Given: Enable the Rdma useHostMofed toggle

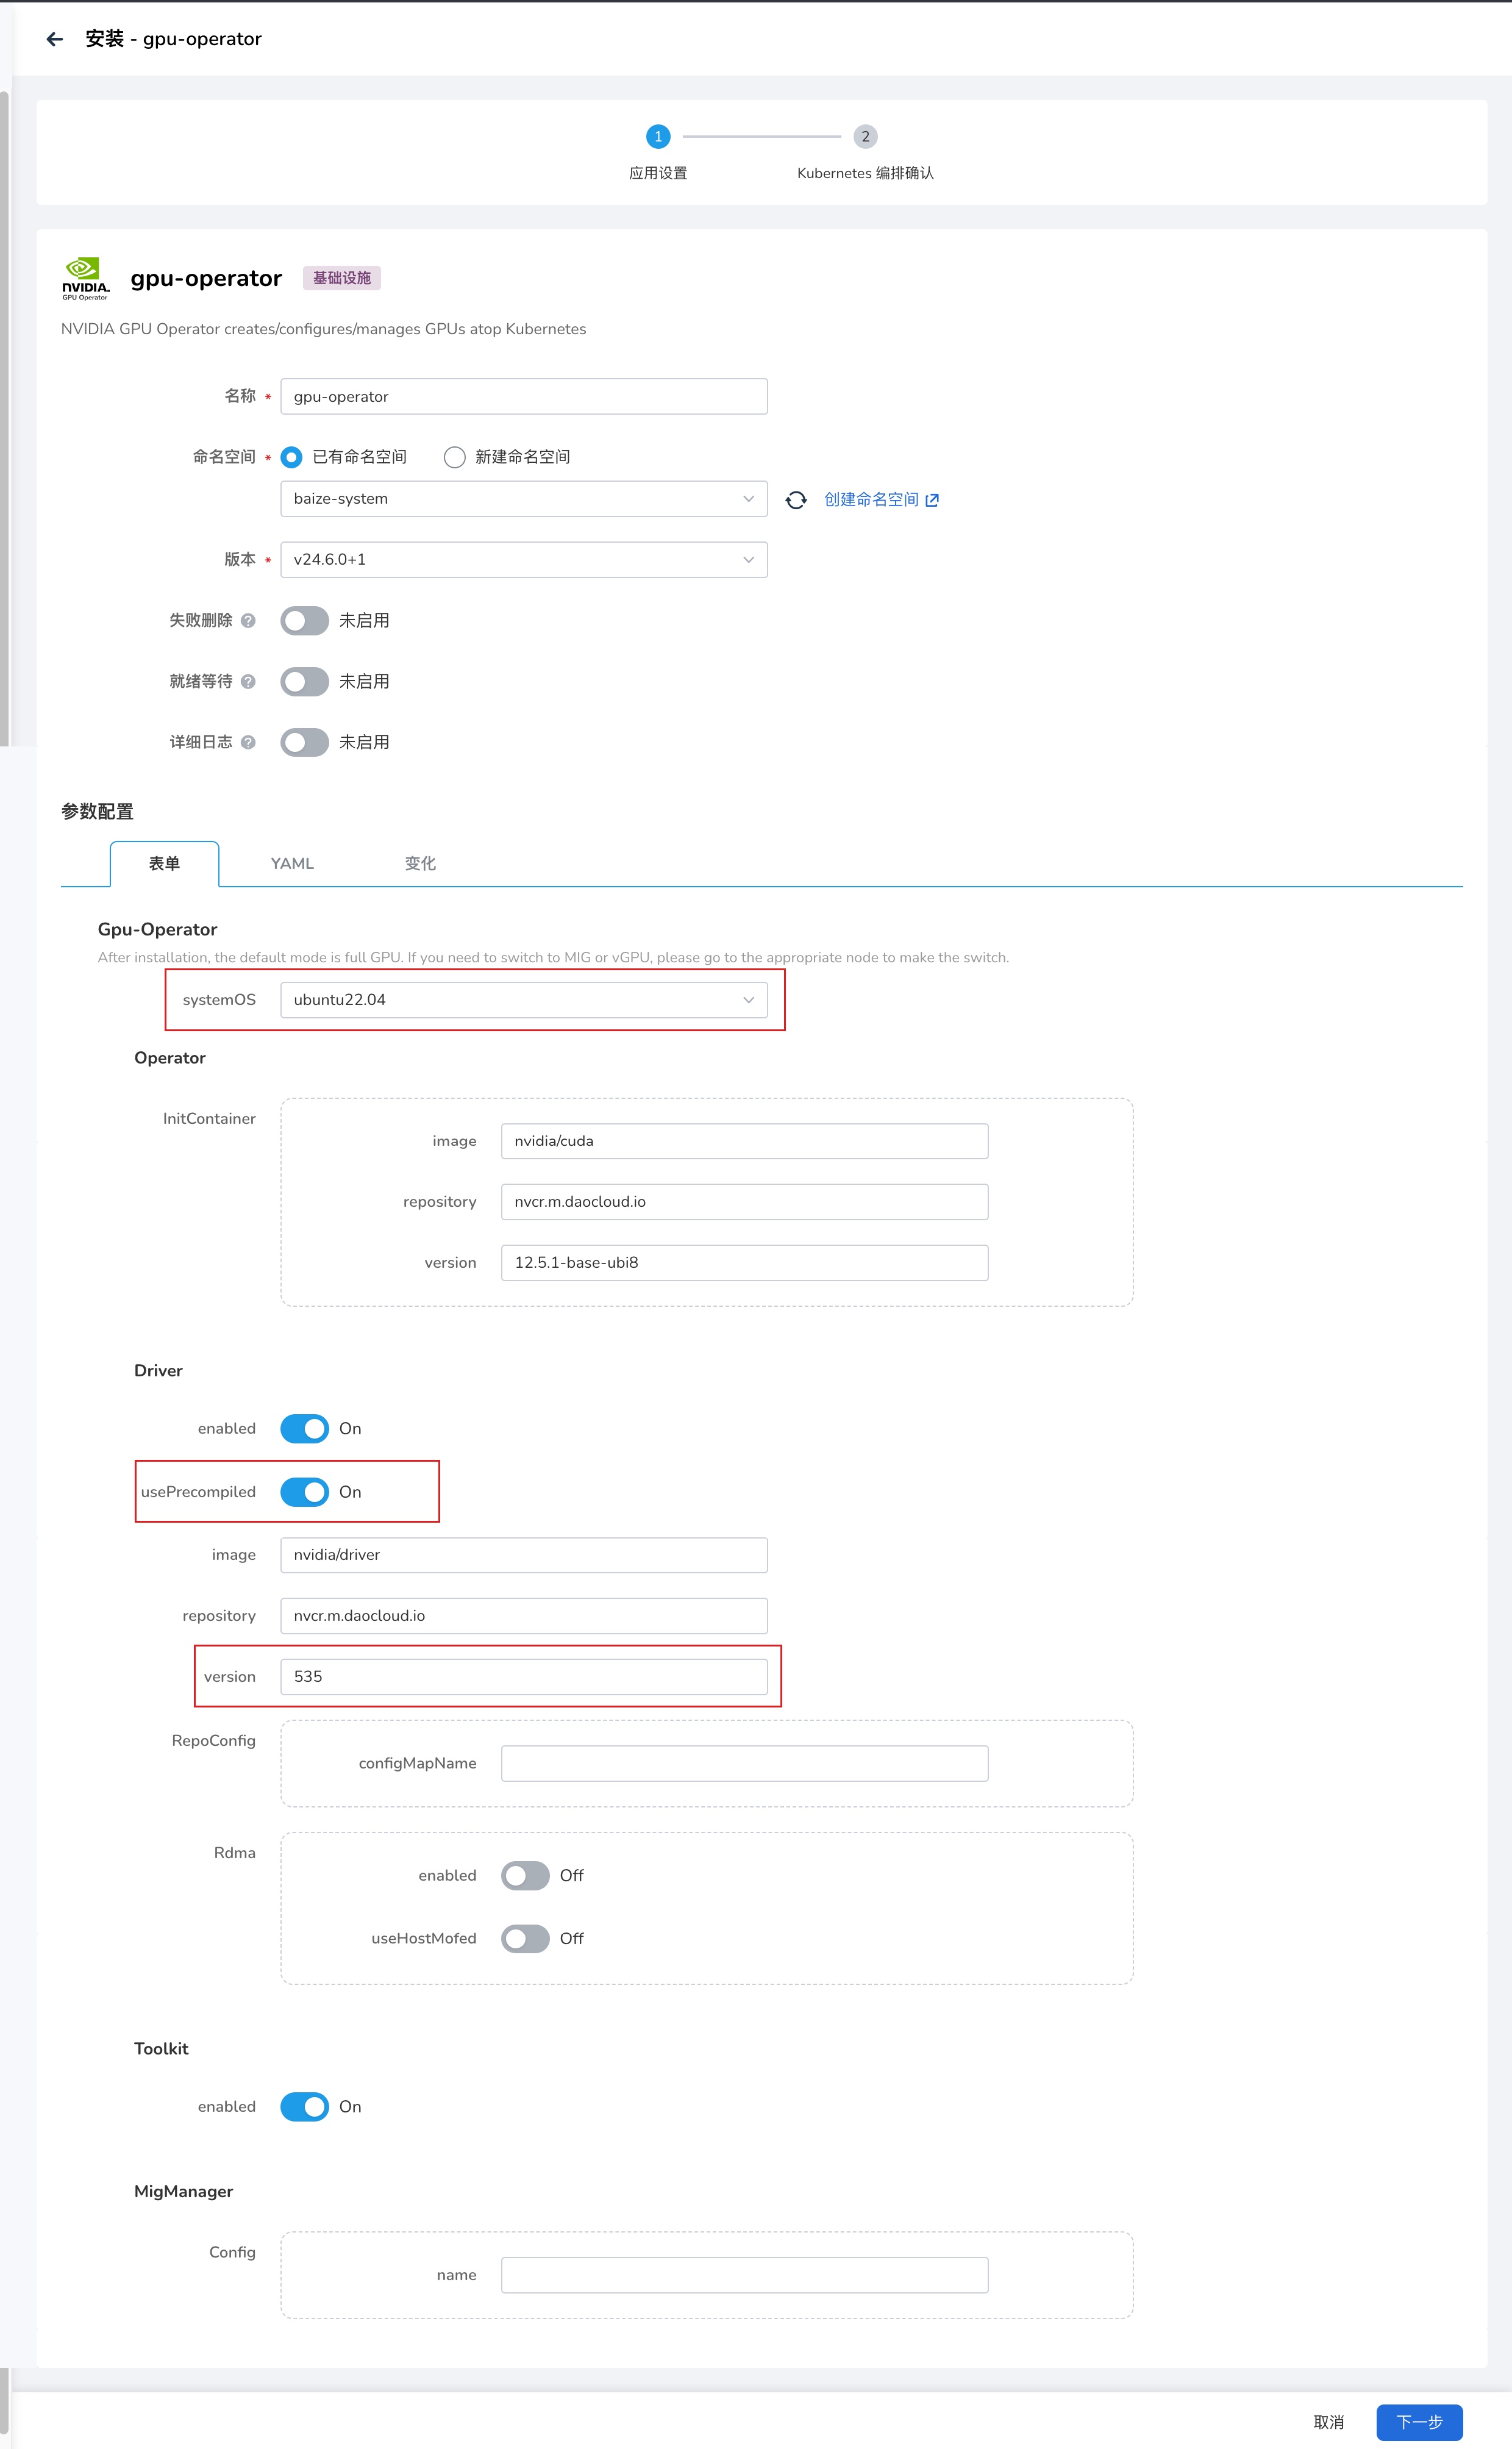Looking at the screenshot, I should pyautogui.click(x=525, y=1938).
